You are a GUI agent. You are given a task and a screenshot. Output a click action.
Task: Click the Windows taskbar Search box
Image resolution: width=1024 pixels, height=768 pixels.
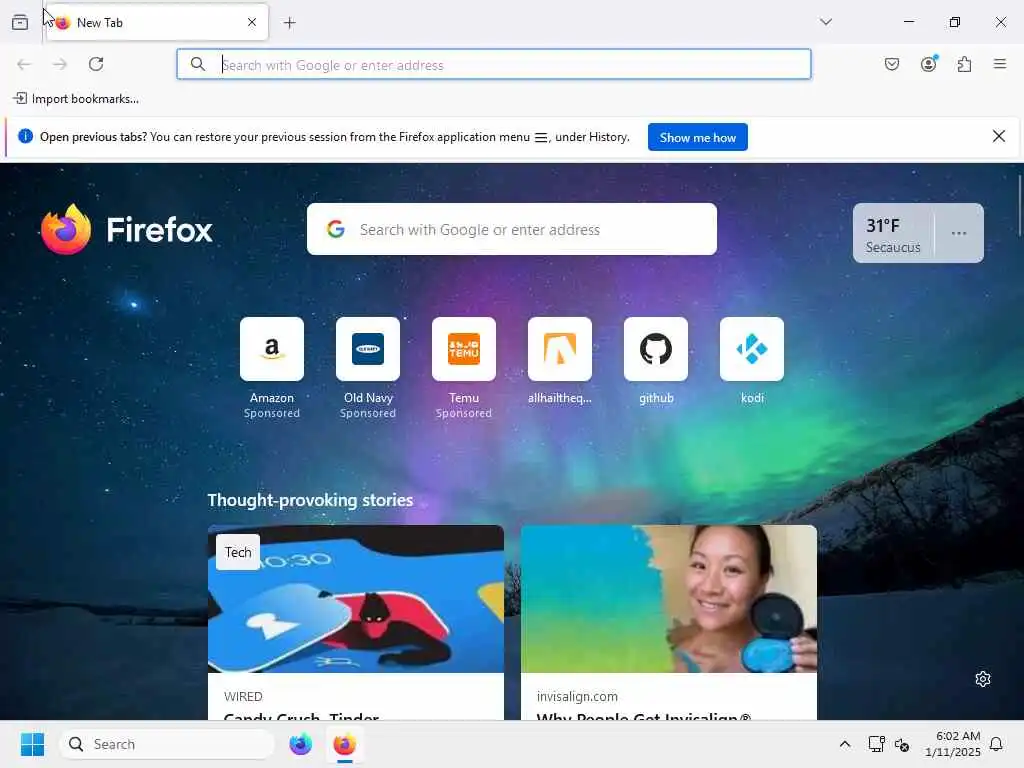[x=167, y=744]
